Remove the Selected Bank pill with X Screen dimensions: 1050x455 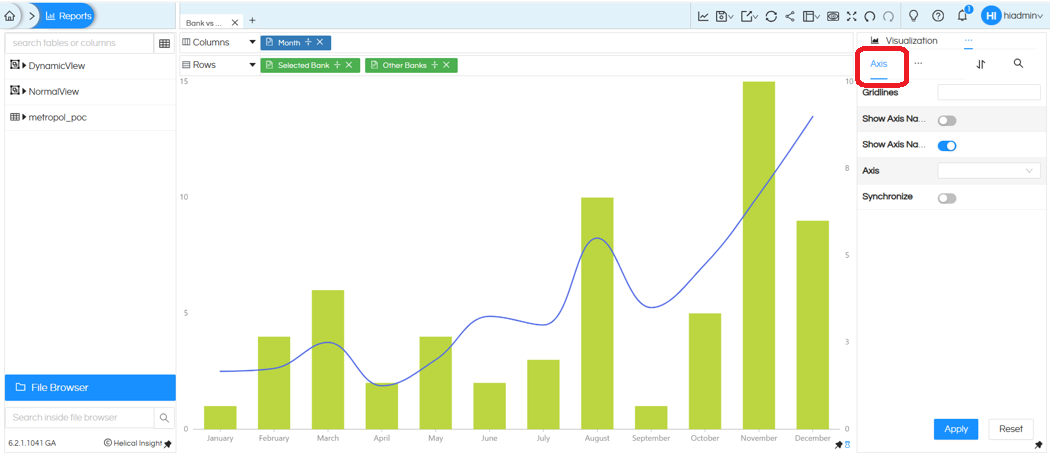tap(349, 65)
